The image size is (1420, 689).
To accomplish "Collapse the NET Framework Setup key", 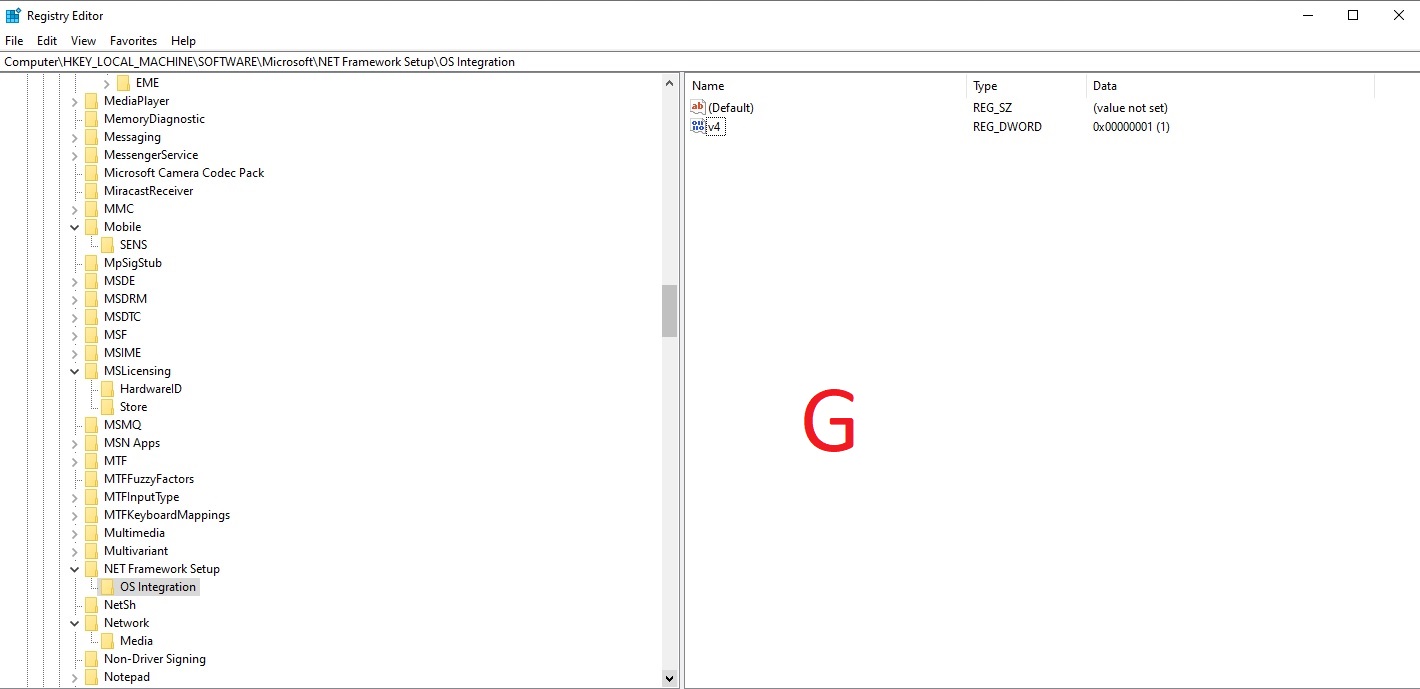I will (75, 569).
